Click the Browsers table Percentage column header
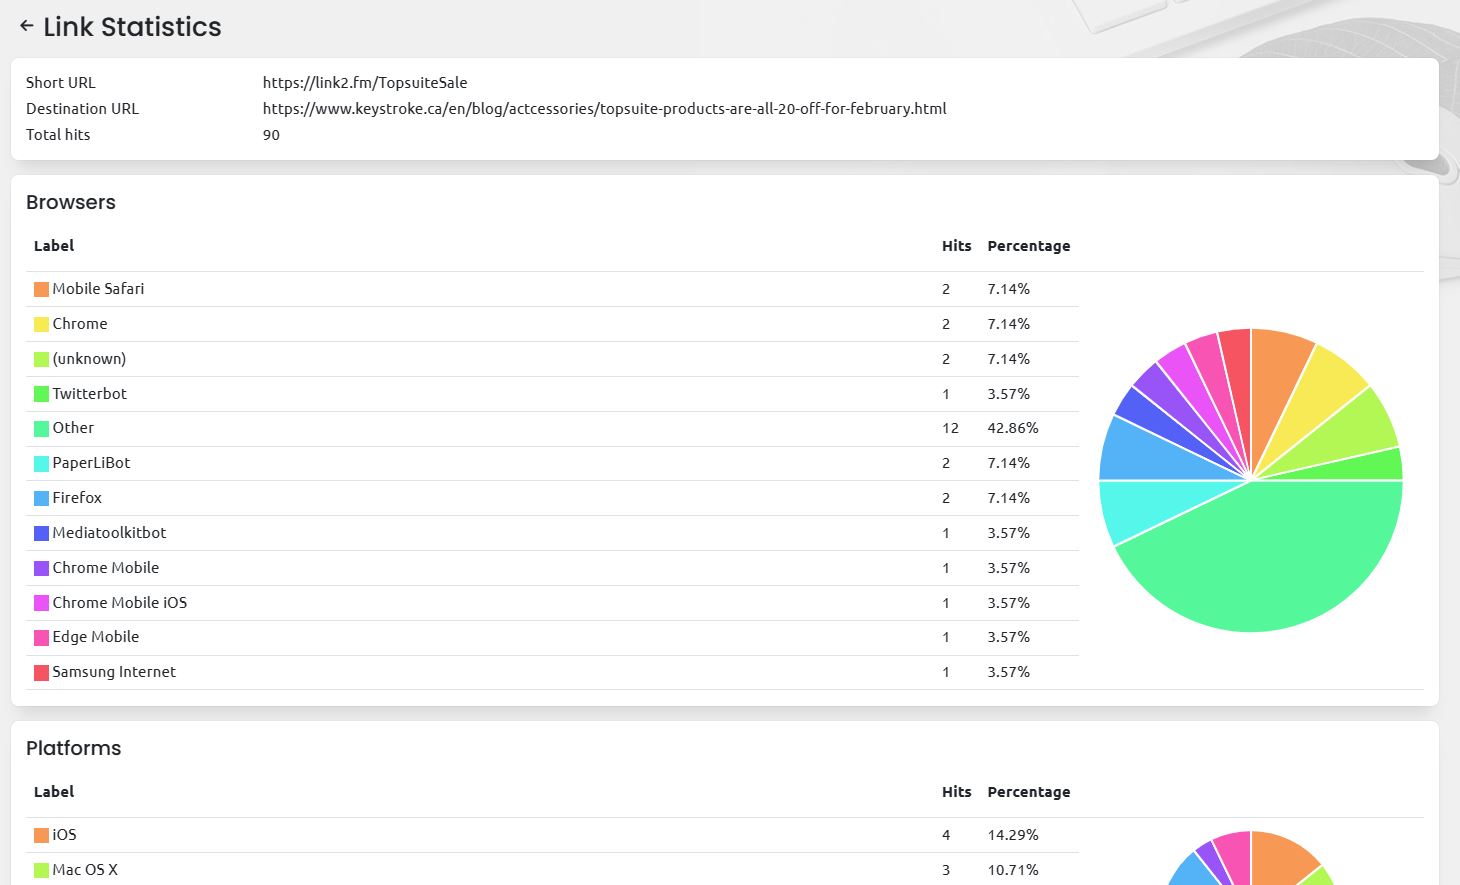This screenshot has height=885, width=1460. click(x=1029, y=246)
